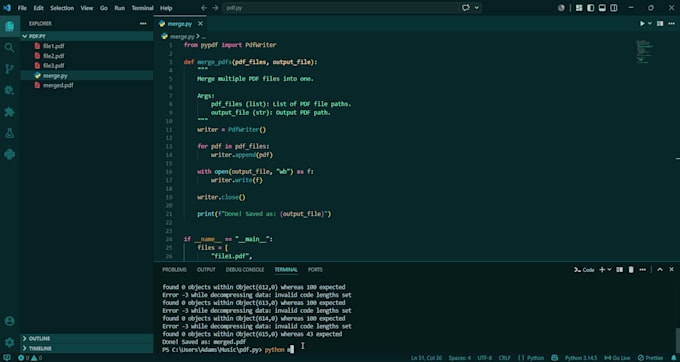
Task: Click the Ln 31, Col 36 status item
Action: (x=427, y=358)
